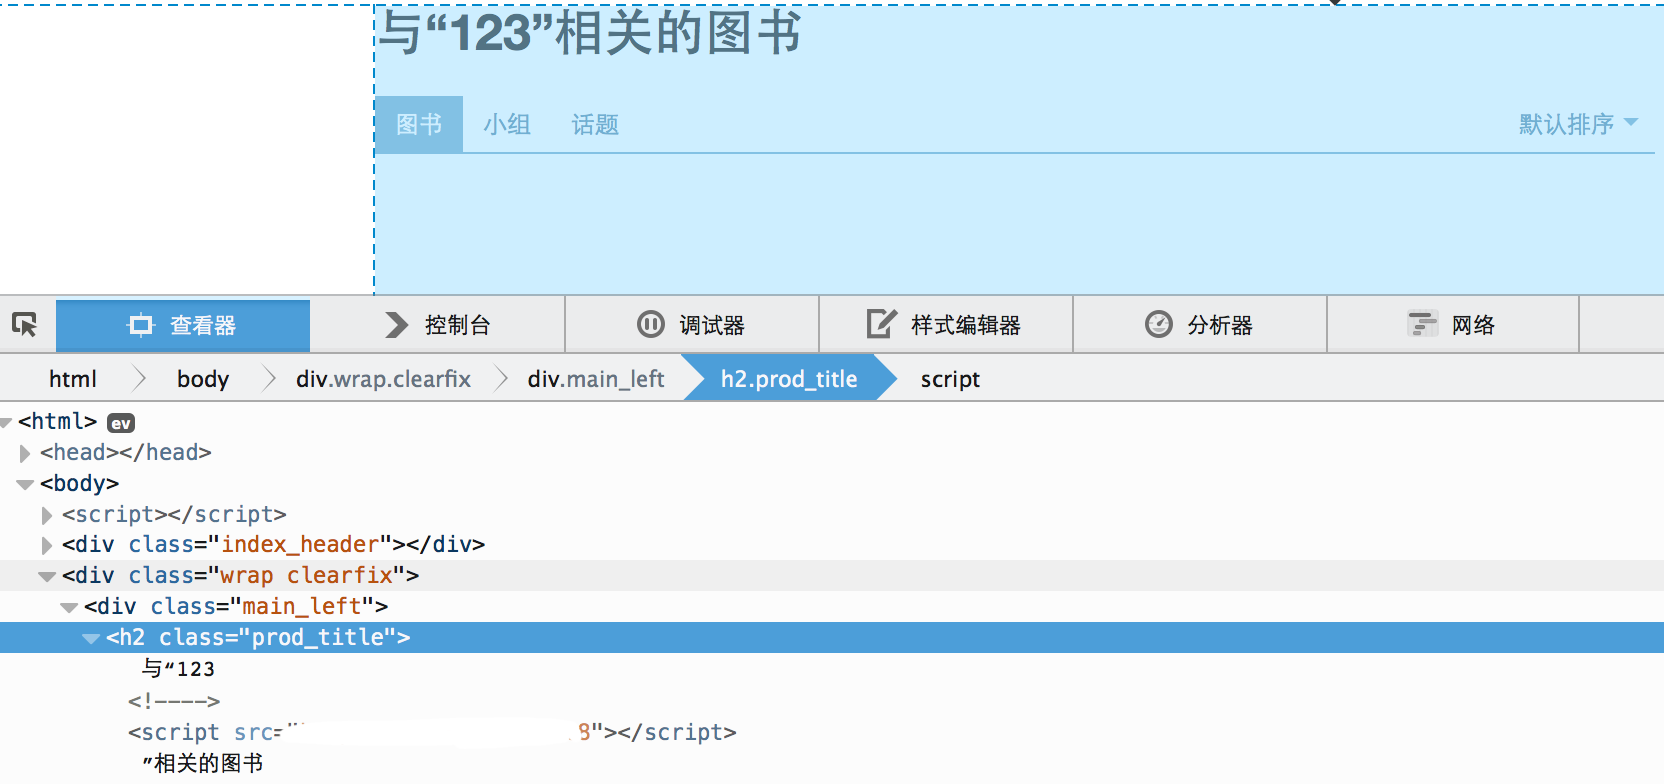
Task: Collapse the wrap clearfix div node
Action: point(47,576)
